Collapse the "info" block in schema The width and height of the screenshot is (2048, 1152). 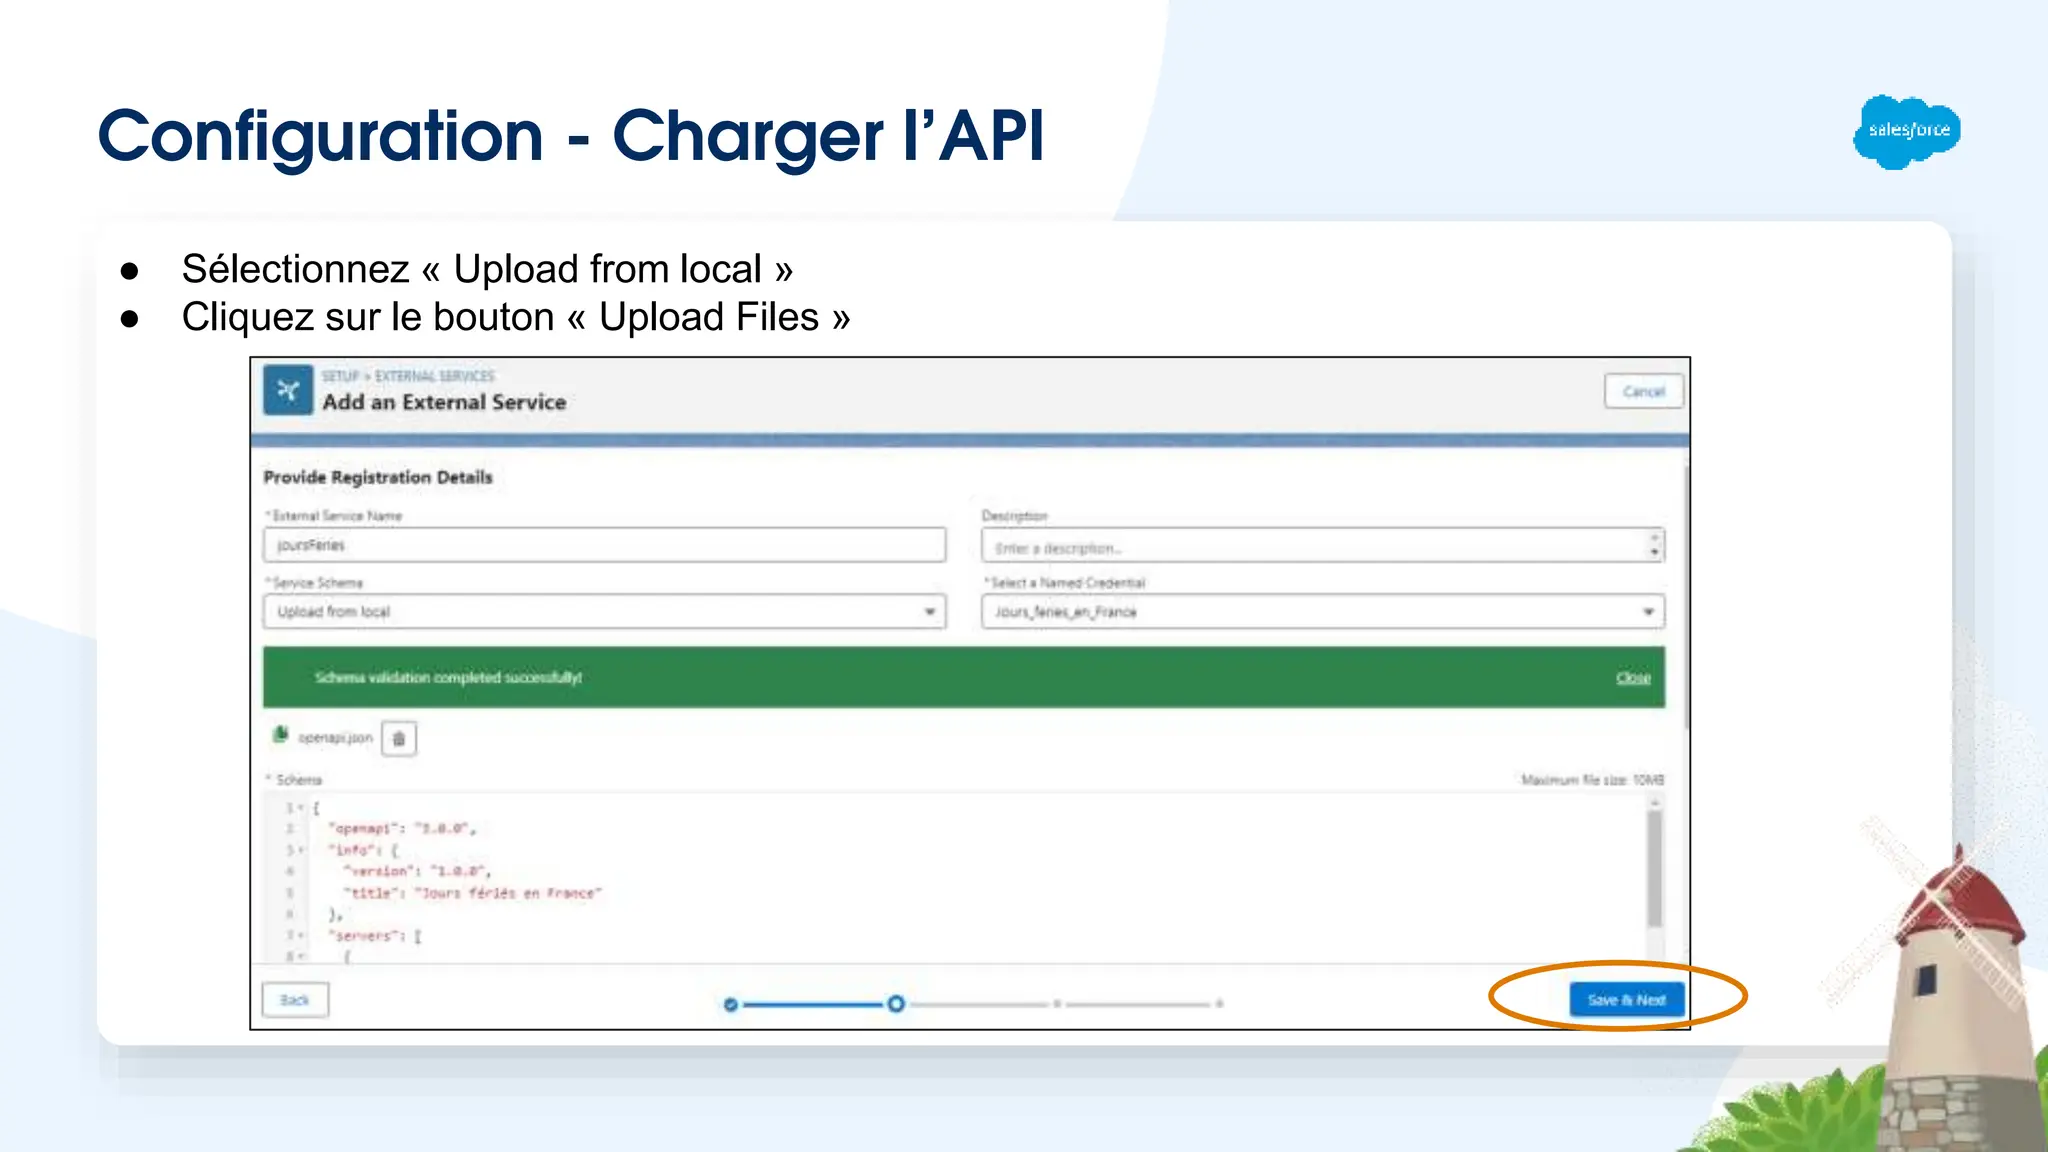pyautogui.click(x=301, y=850)
